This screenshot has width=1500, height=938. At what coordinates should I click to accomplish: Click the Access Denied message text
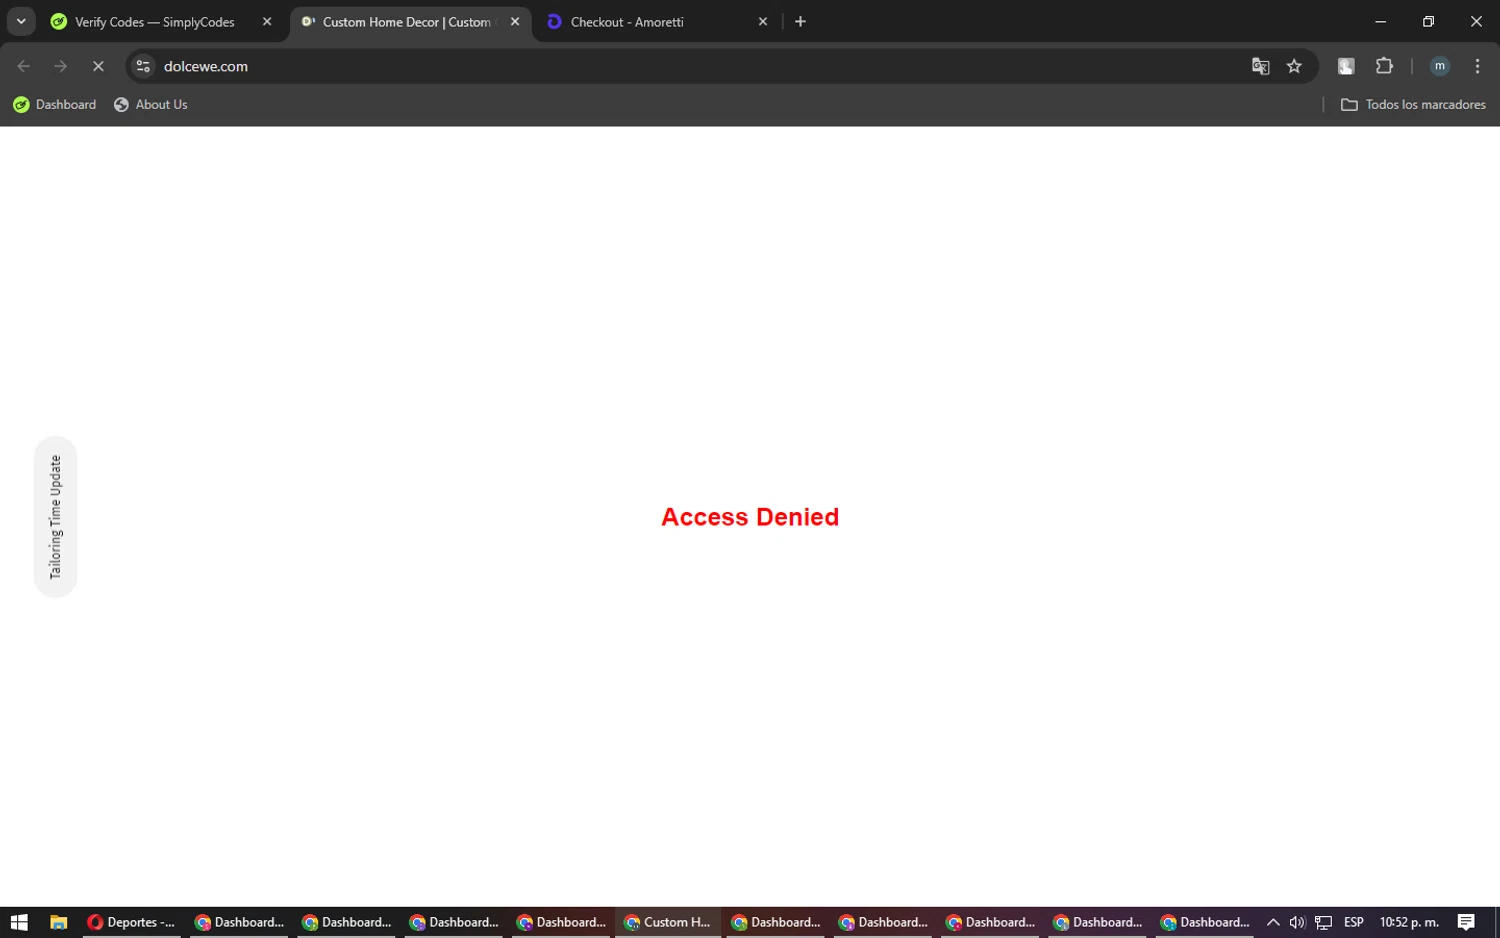click(x=750, y=517)
